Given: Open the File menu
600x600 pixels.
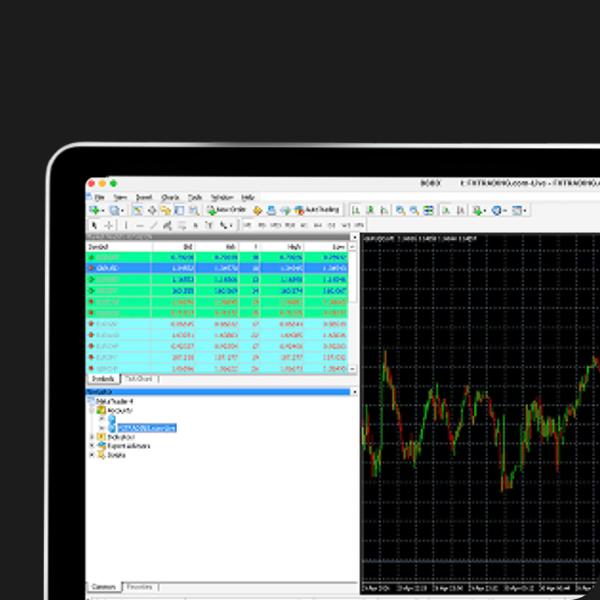Looking at the screenshot, I should (99, 197).
